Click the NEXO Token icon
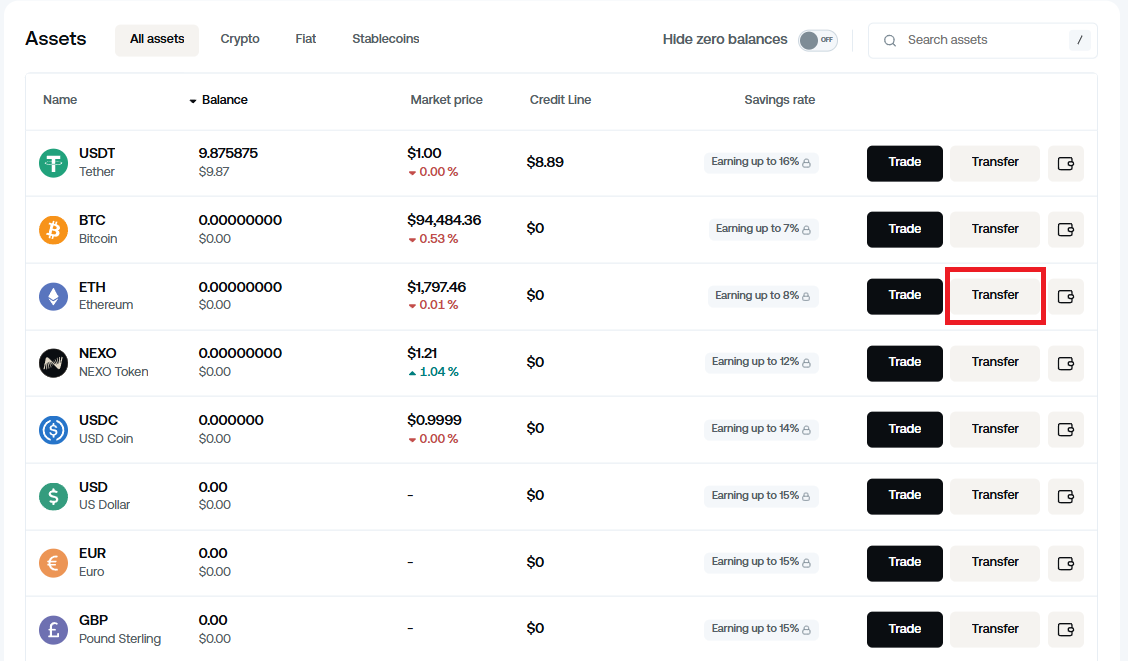This screenshot has height=661, width=1128. 53,363
